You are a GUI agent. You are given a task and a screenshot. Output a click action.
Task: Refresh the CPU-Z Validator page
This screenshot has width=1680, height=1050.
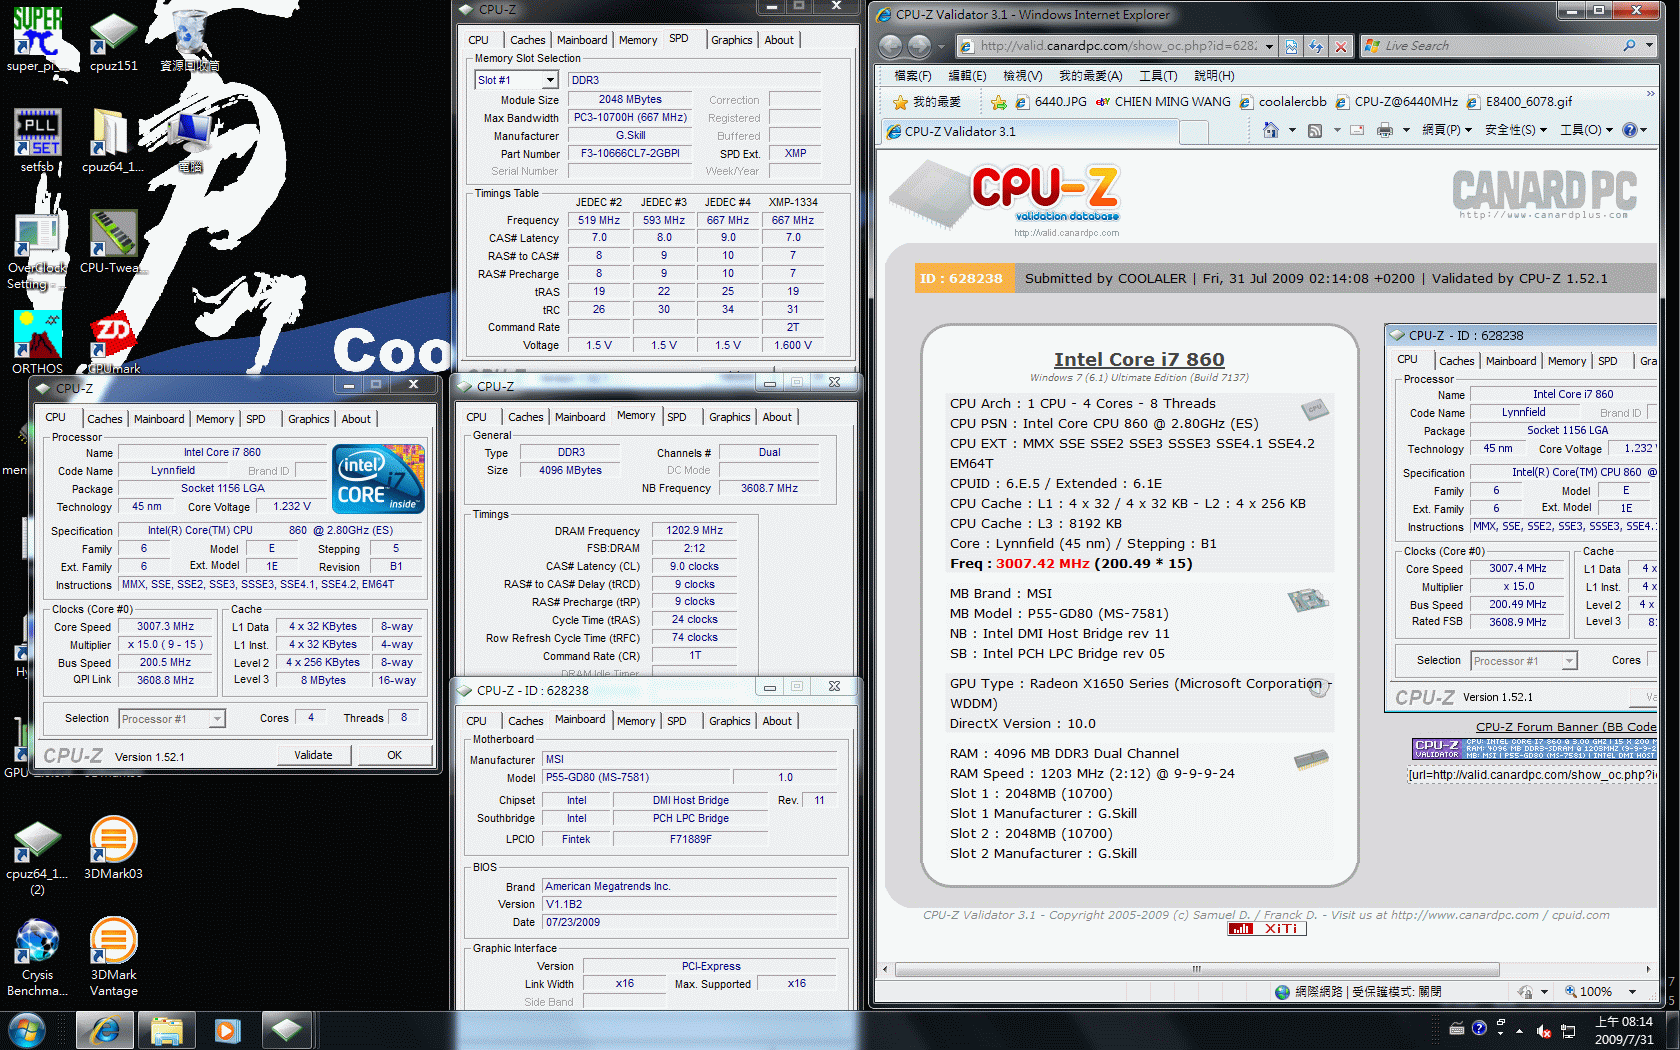pyautogui.click(x=1316, y=46)
